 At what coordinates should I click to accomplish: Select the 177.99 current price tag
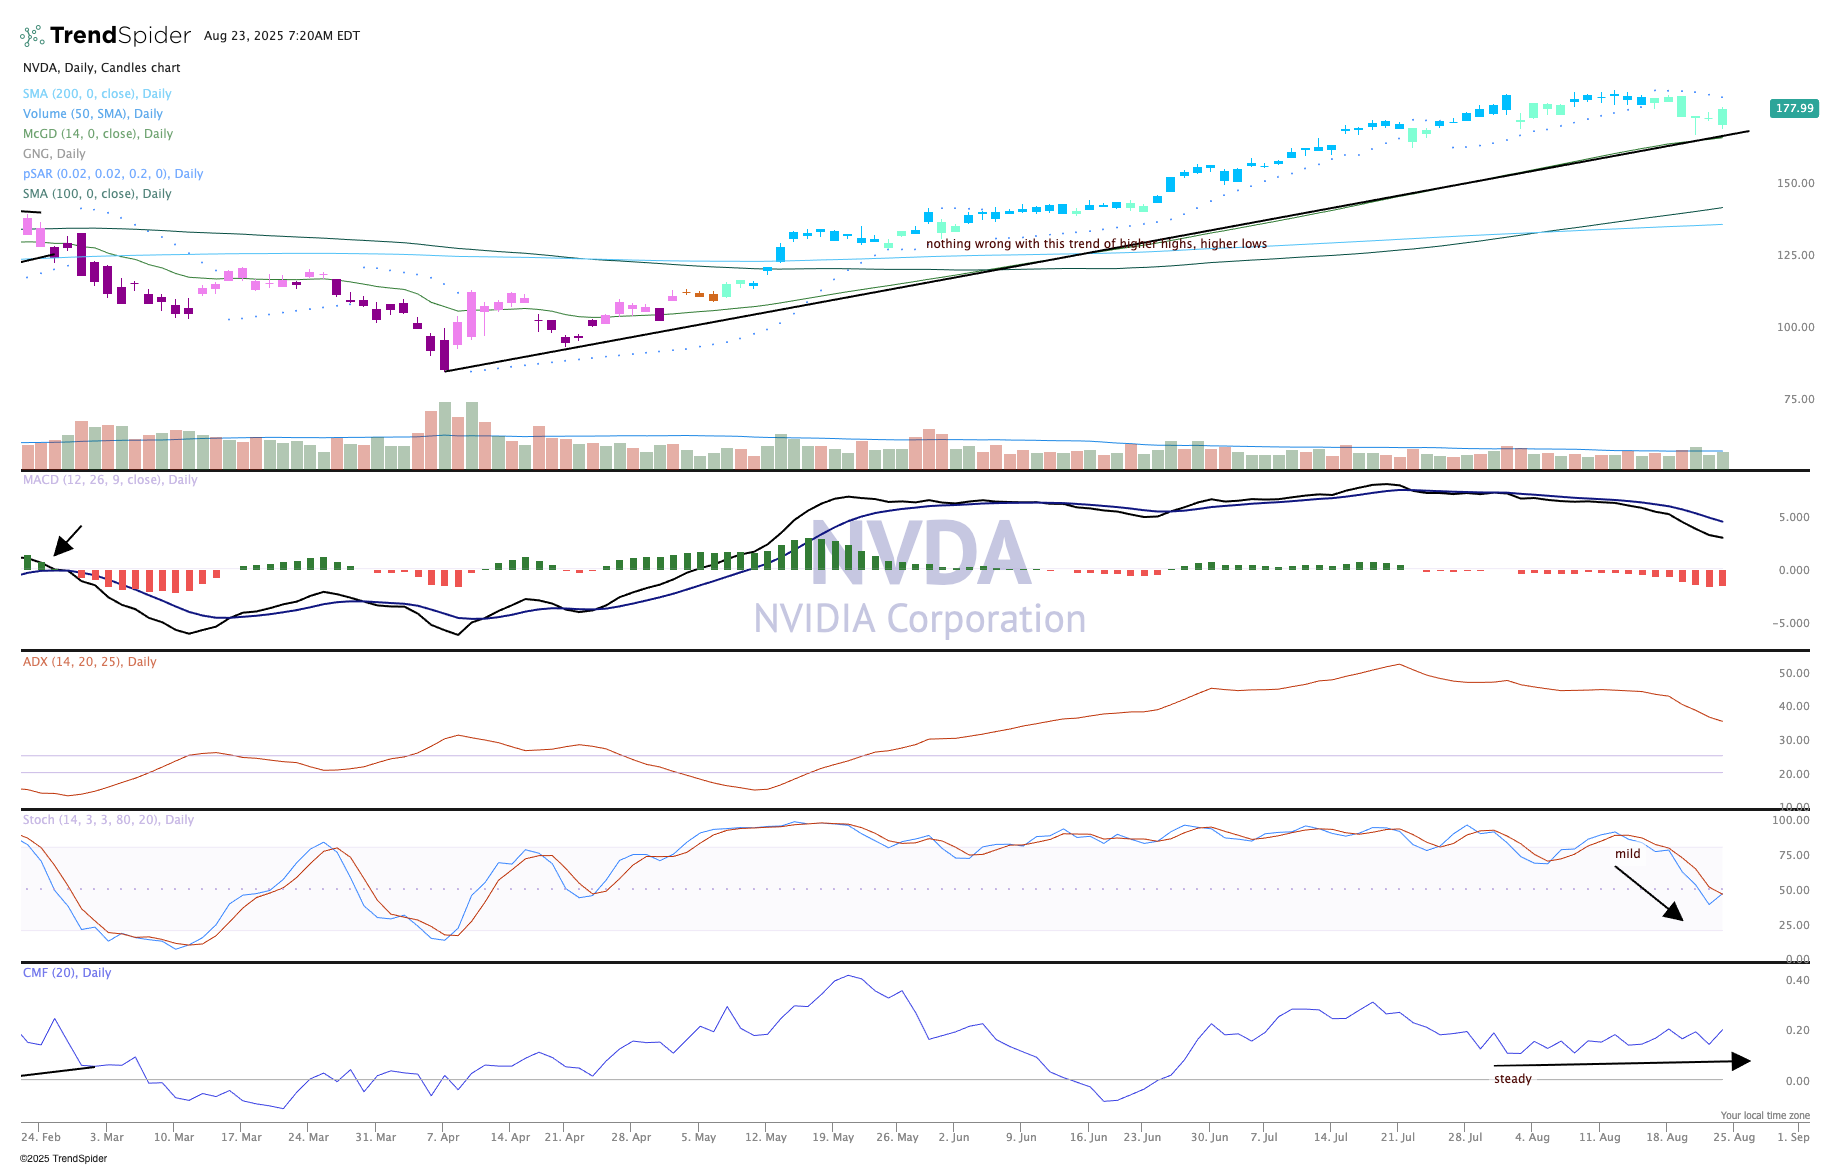(1794, 108)
